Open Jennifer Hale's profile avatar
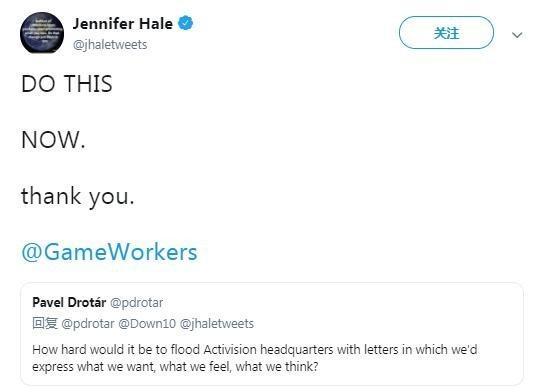This screenshot has height=392, width=544. click(42, 33)
